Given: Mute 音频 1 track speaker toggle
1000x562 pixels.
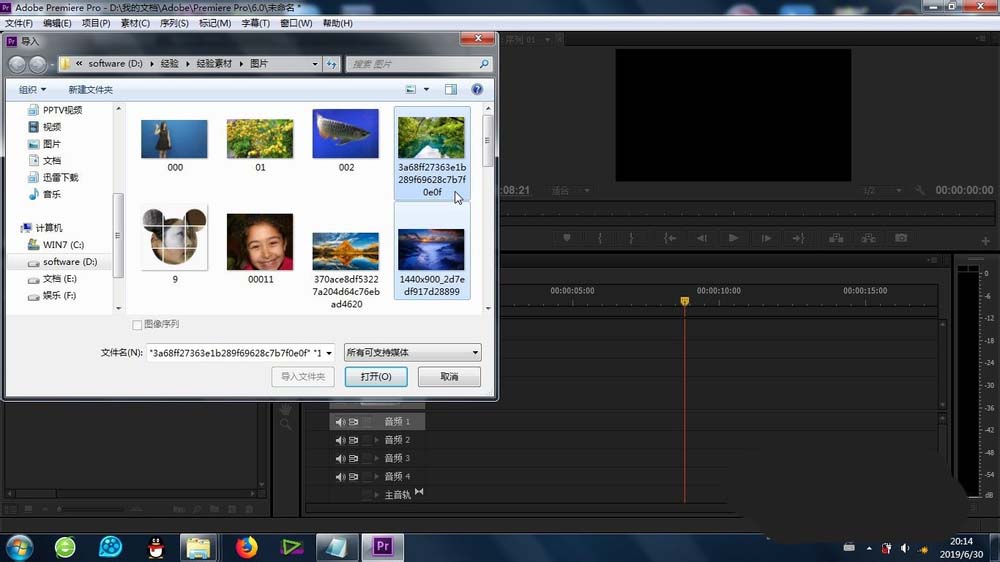Looking at the screenshot, I should pyautogui.click(x=340, y=422).
